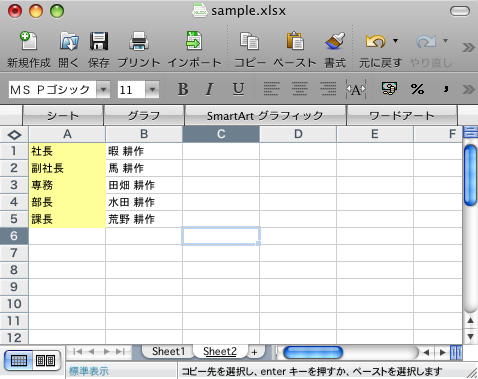478x379 pixels.
Task: Toggle italic formatting
Action: pyautogui.click(x=209, y=89)
